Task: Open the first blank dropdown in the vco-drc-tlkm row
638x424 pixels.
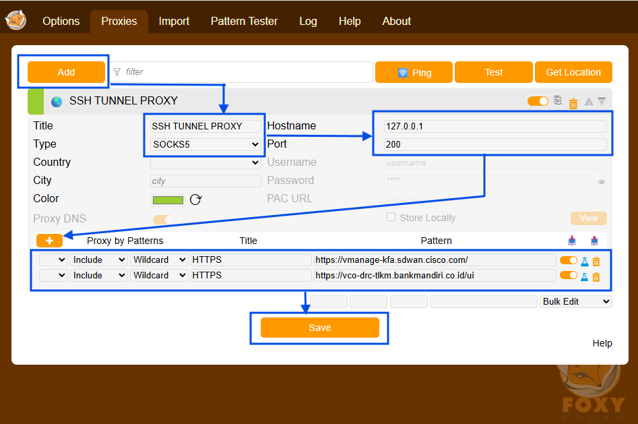Action: coord(53,275)
